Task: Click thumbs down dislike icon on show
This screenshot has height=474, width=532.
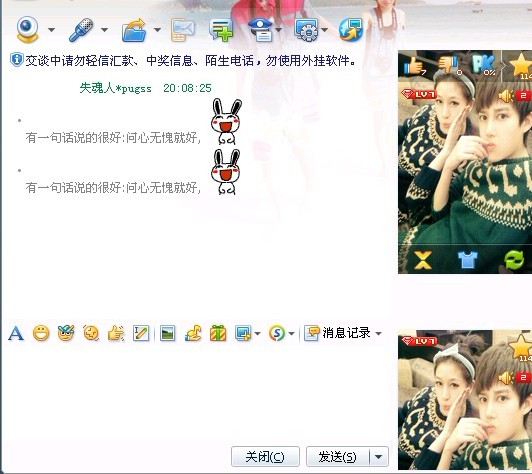Action: point(450,65)
